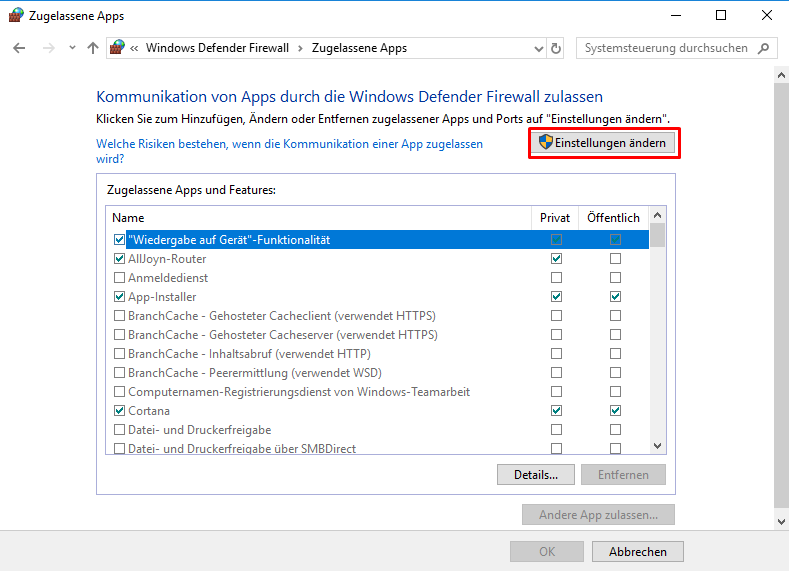Toggle App-Installer Öffentlich checkbox

click(615, 296)
